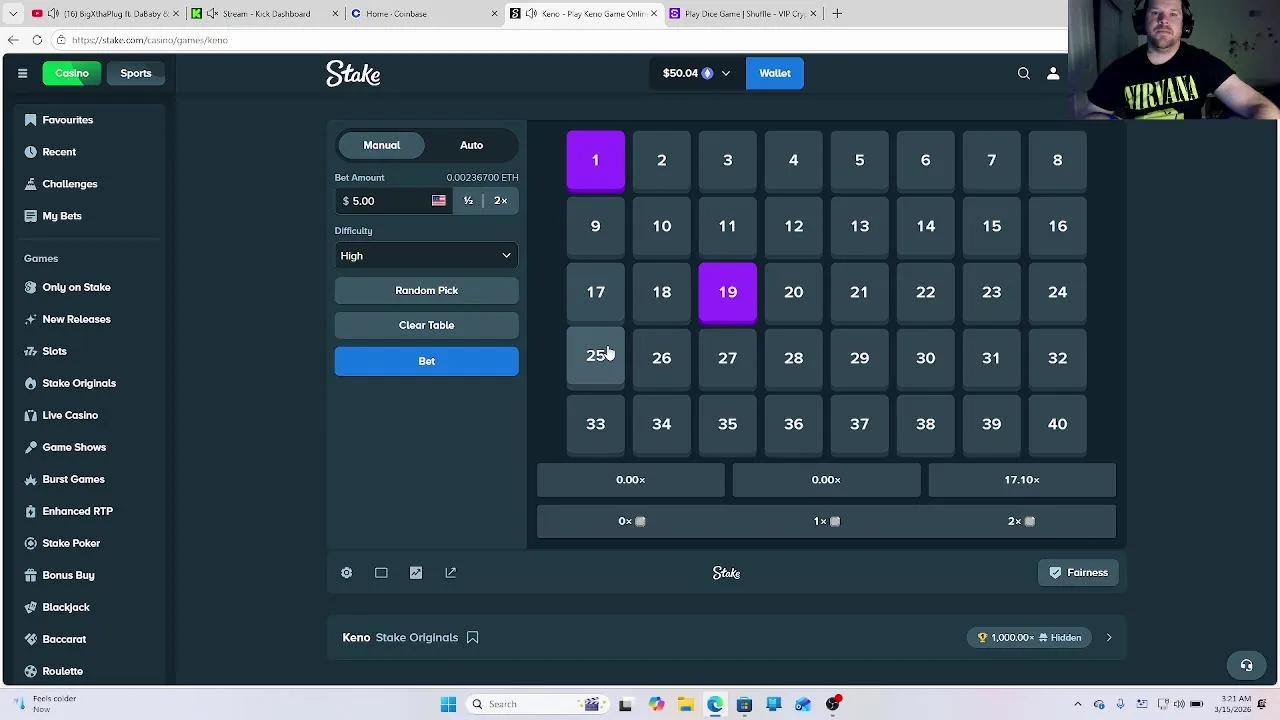This screenshot has height=720, width=1280.
Task: Go back with the browser back arrow
Action: pos(13,40)
